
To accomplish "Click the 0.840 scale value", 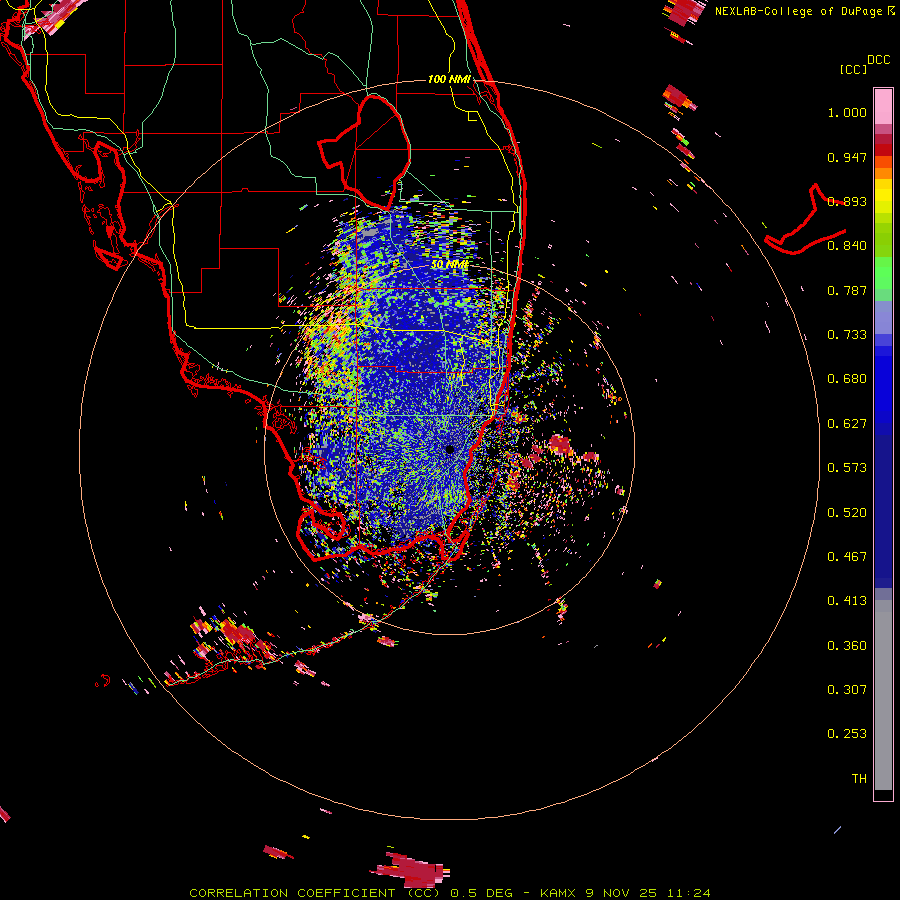I will [x=847, y=246].
